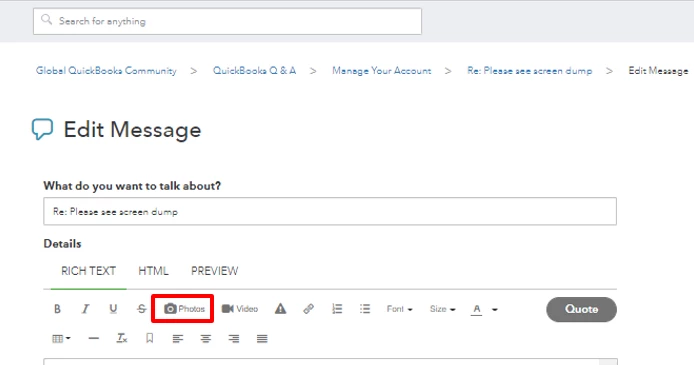Align text left
Screen dimensions: 694x365
(177, 338)
